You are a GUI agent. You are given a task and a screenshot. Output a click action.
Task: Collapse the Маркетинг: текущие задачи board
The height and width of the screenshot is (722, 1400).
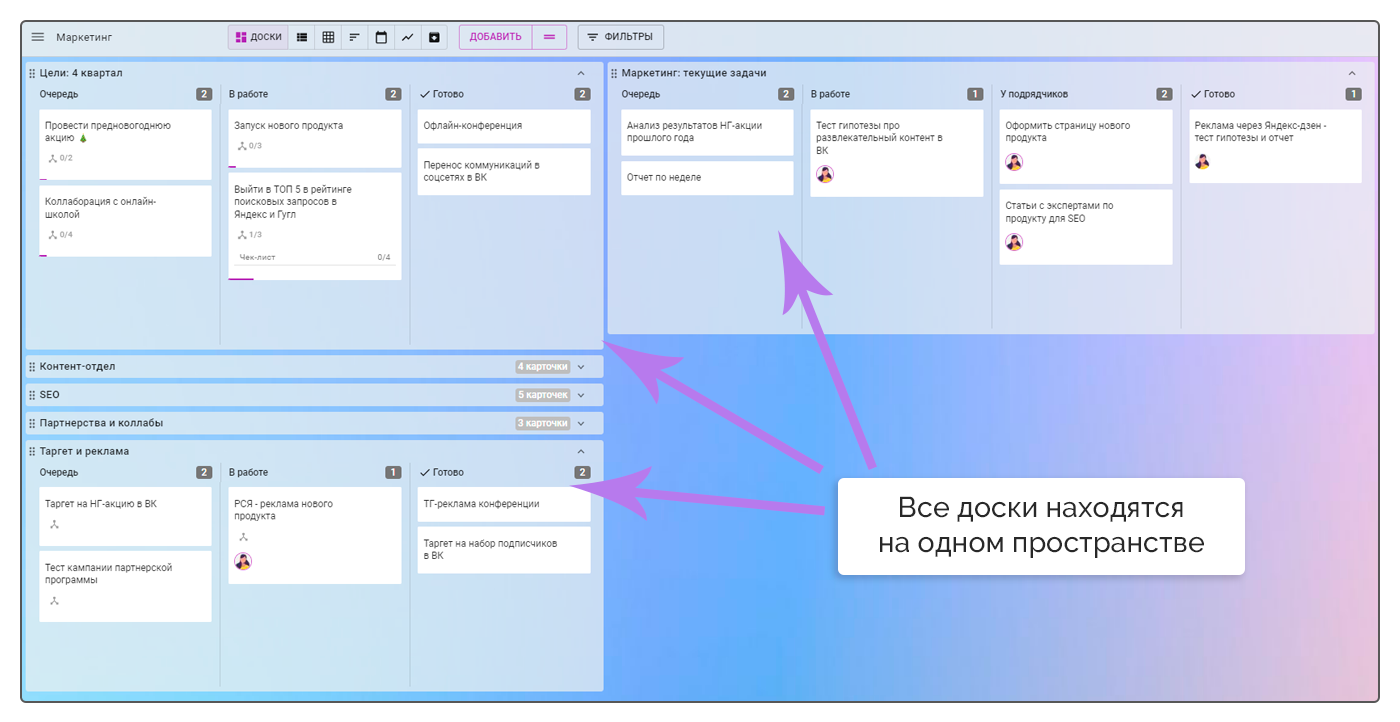1352,73
